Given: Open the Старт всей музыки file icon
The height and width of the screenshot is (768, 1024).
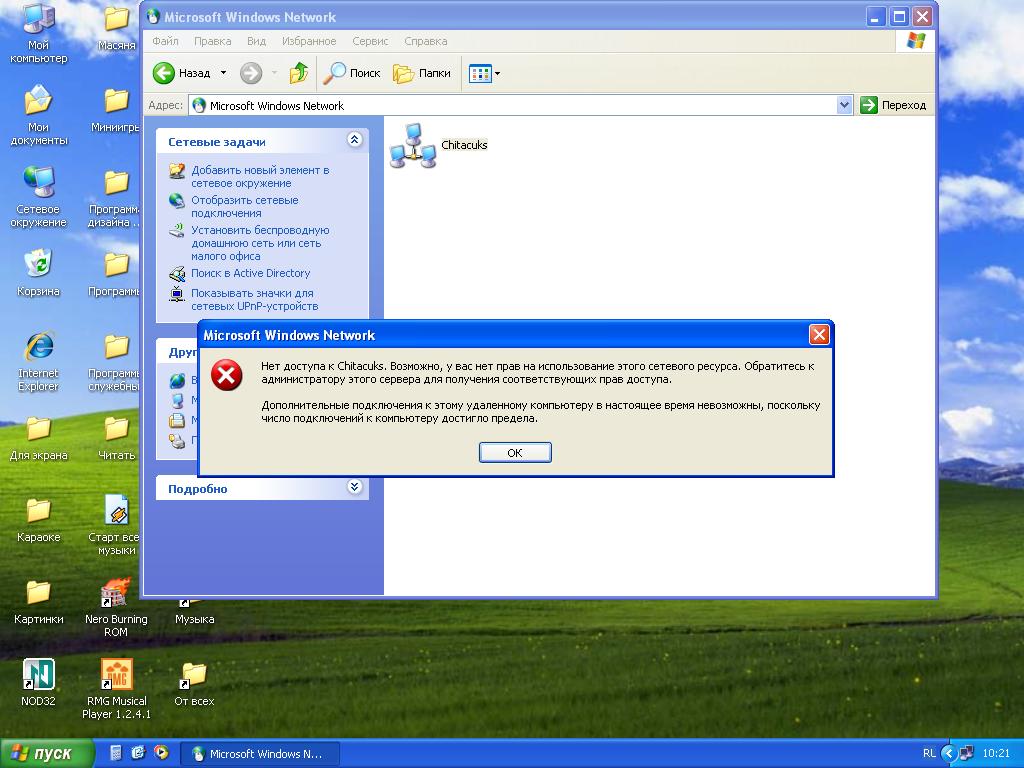Looking at the screenshot, I should point(116,526).
